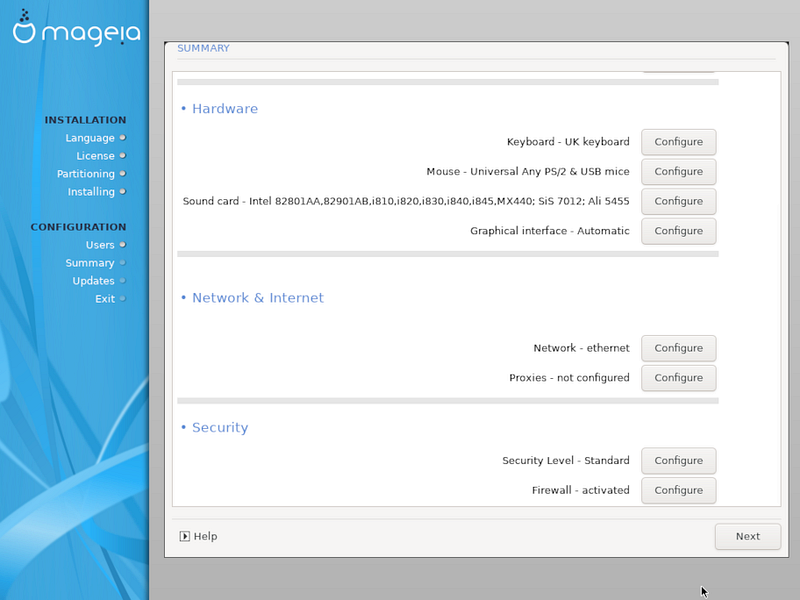Click the Language step bullet indicator
800x600 pixels.
(122, 138)
